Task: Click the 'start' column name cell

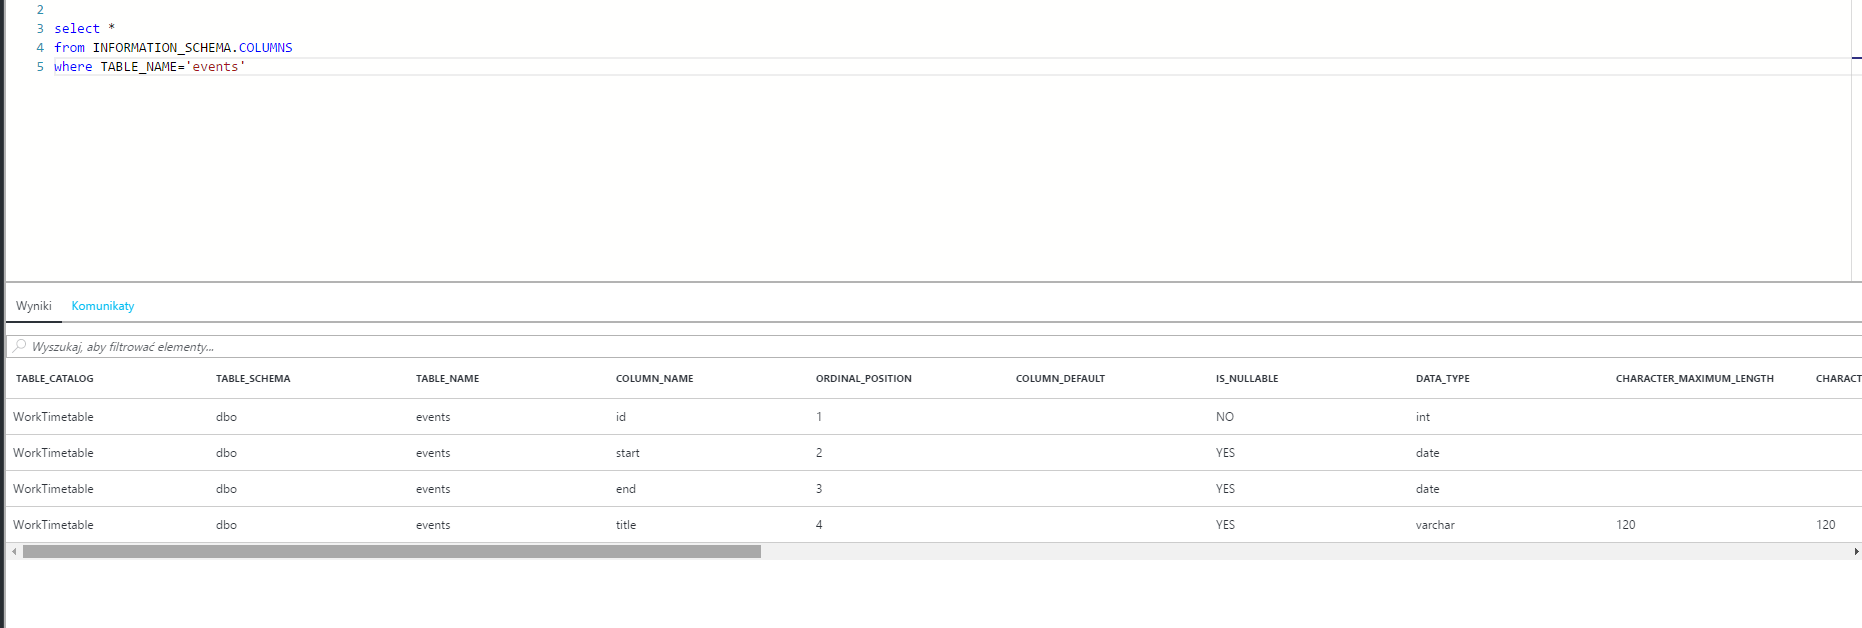Action: click(627, 453)
